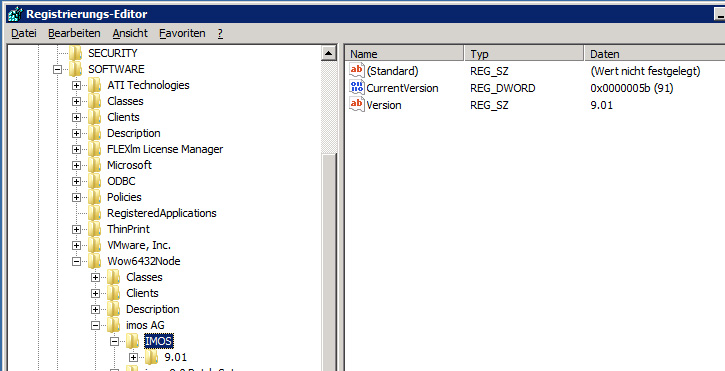Click the VMware, Inc. folder icon
The height and width of the screenshot is (371, 725).
click(x=94, y=245)
